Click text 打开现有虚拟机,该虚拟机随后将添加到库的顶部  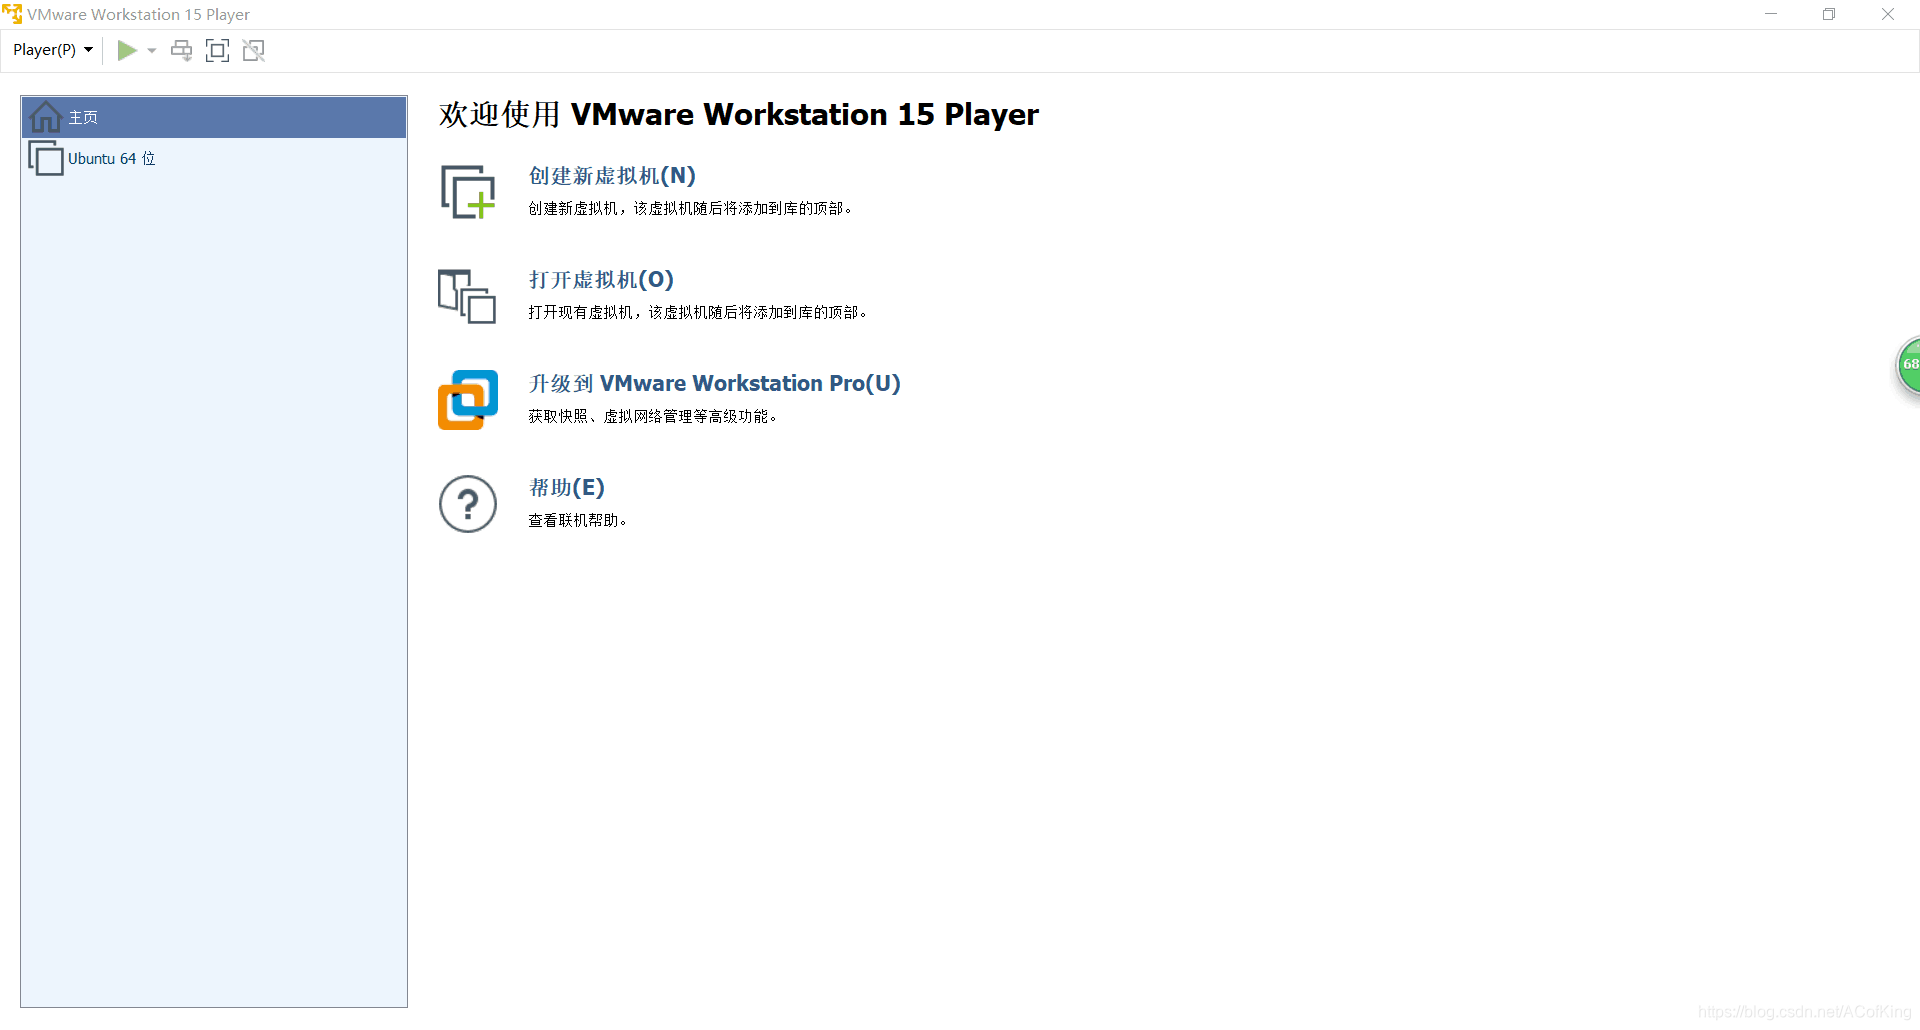point(698,313)
